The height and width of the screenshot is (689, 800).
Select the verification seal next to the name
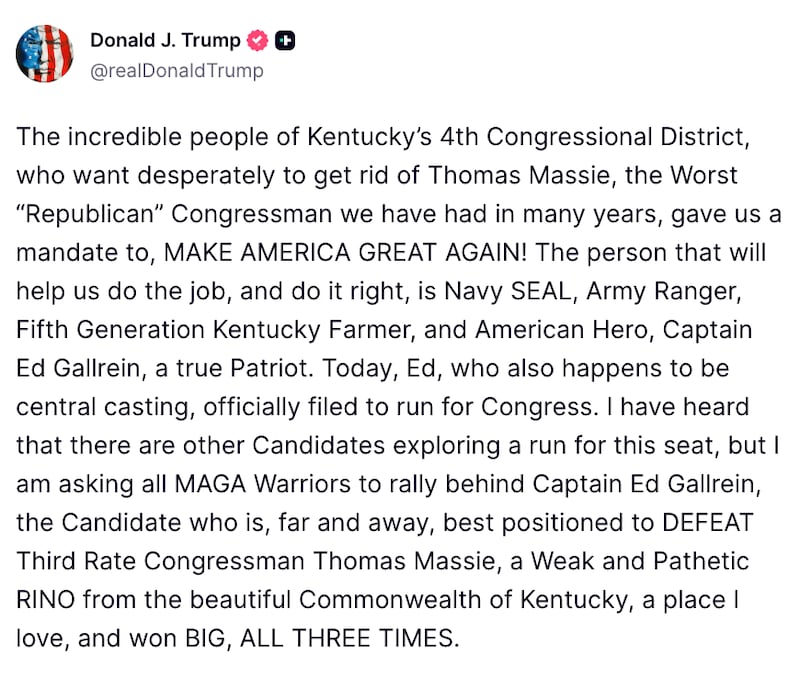256,40
